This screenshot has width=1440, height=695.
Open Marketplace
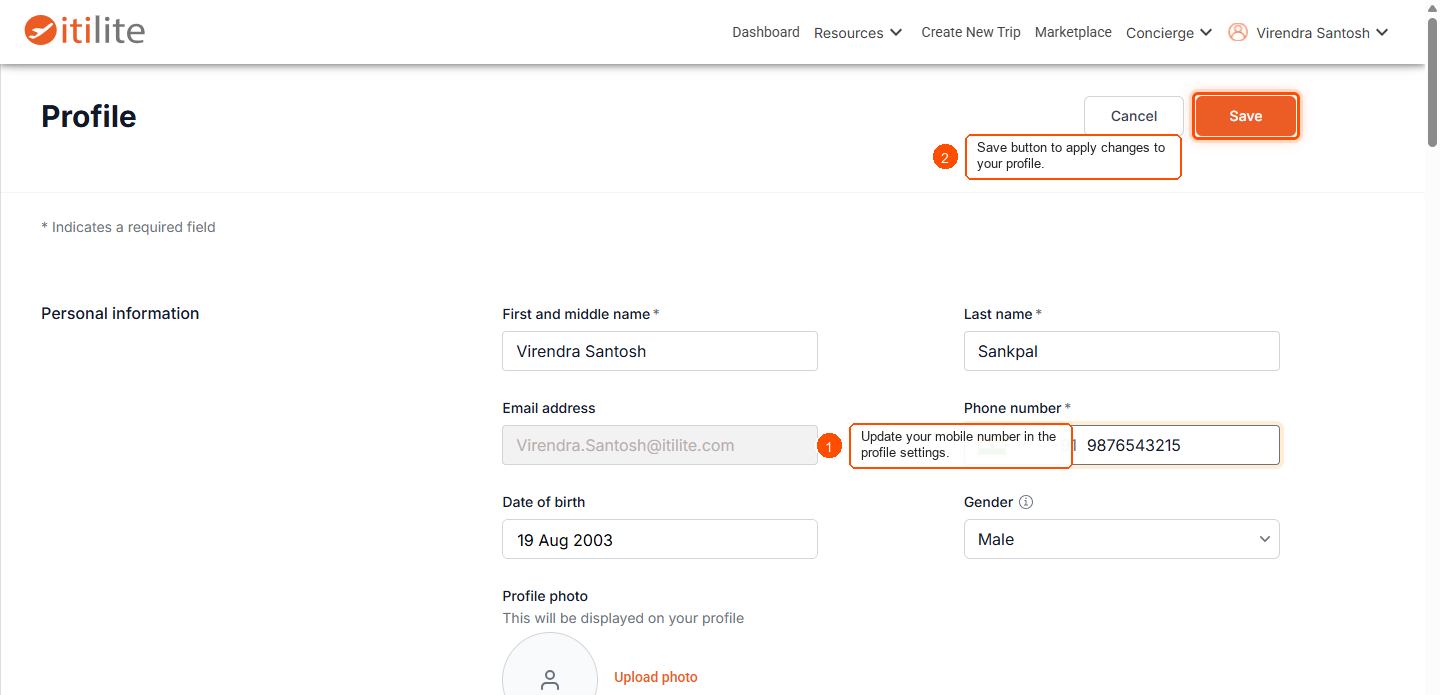[x=1073, y=32]
